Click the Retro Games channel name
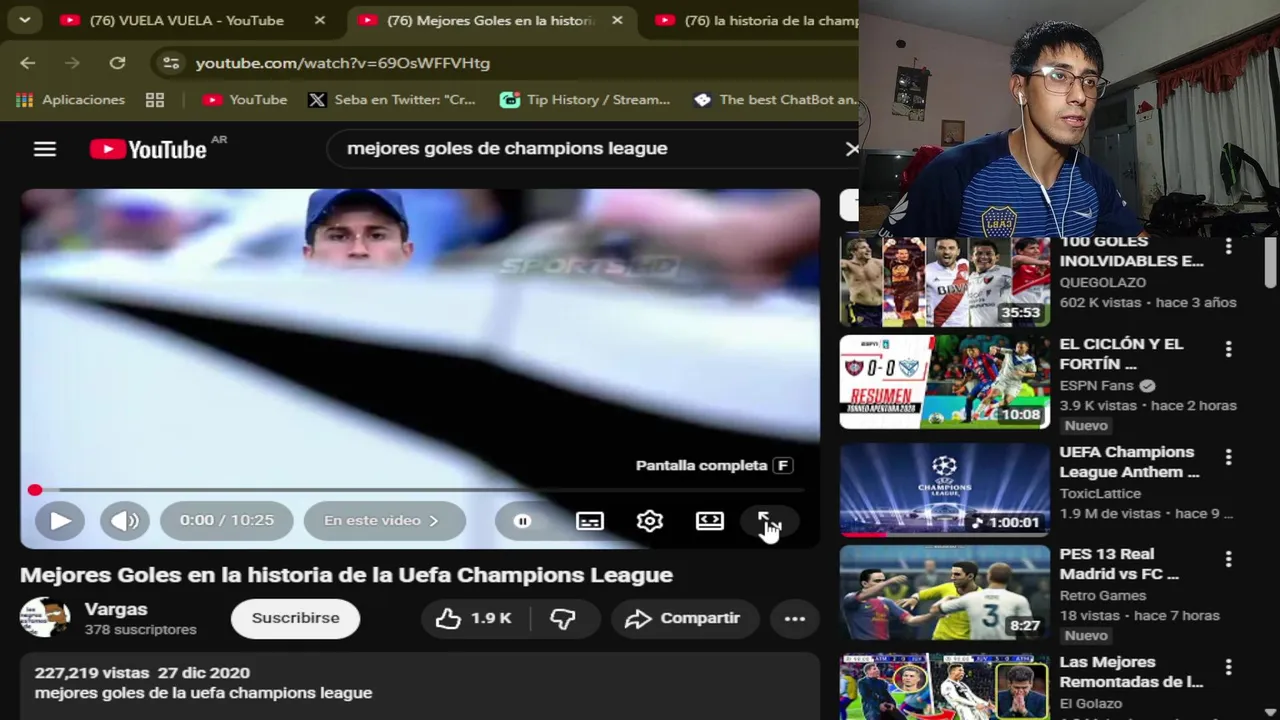The height and width of the screenshot is (720, 1280). pyautogui.click(x=1103, y=595)
